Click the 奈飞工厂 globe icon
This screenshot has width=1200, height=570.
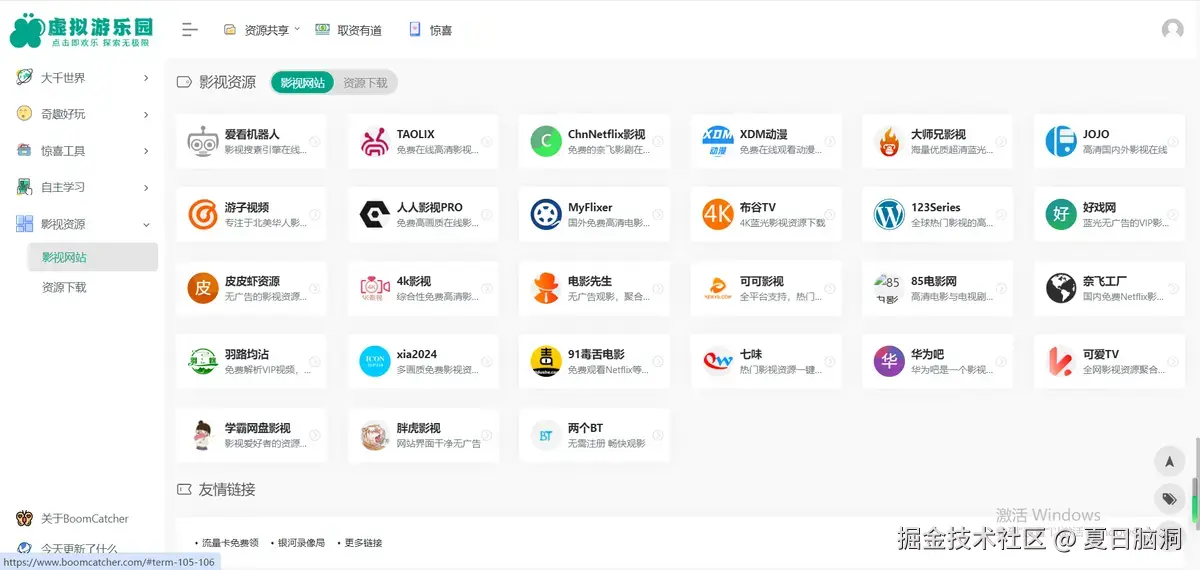click(x=1061, y=288)
